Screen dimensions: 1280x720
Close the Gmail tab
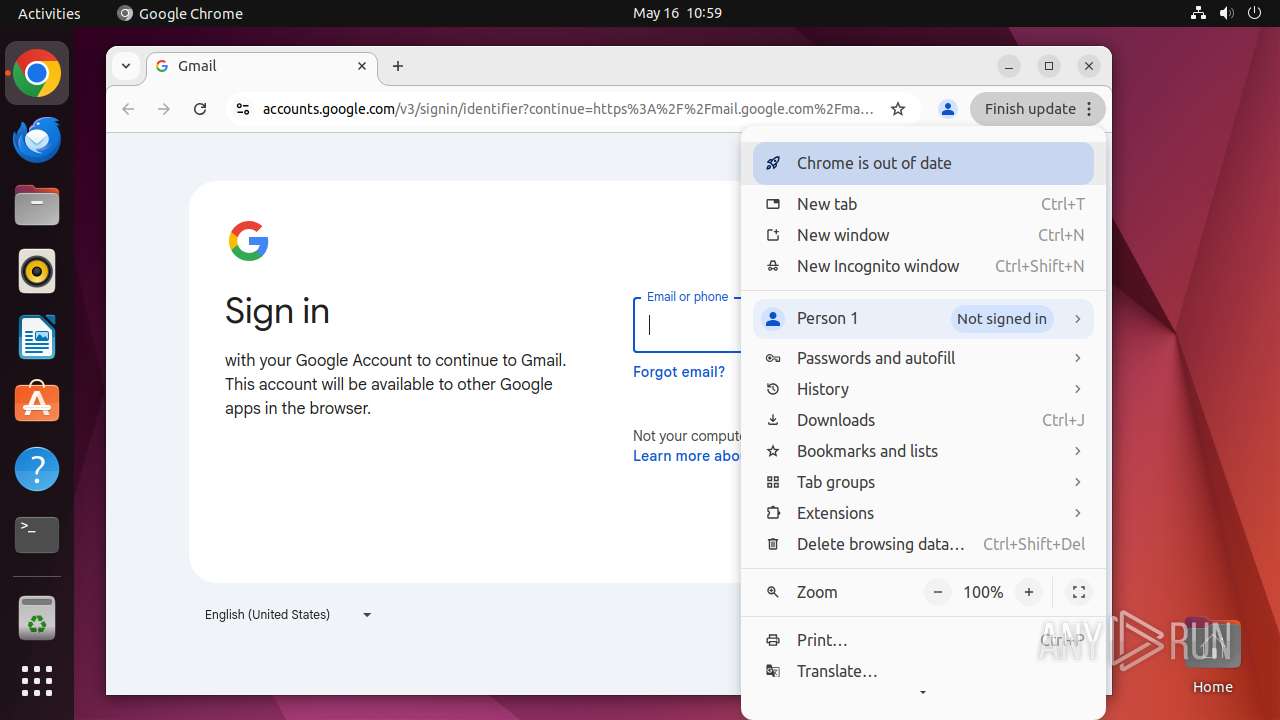[x=362, y=66]
